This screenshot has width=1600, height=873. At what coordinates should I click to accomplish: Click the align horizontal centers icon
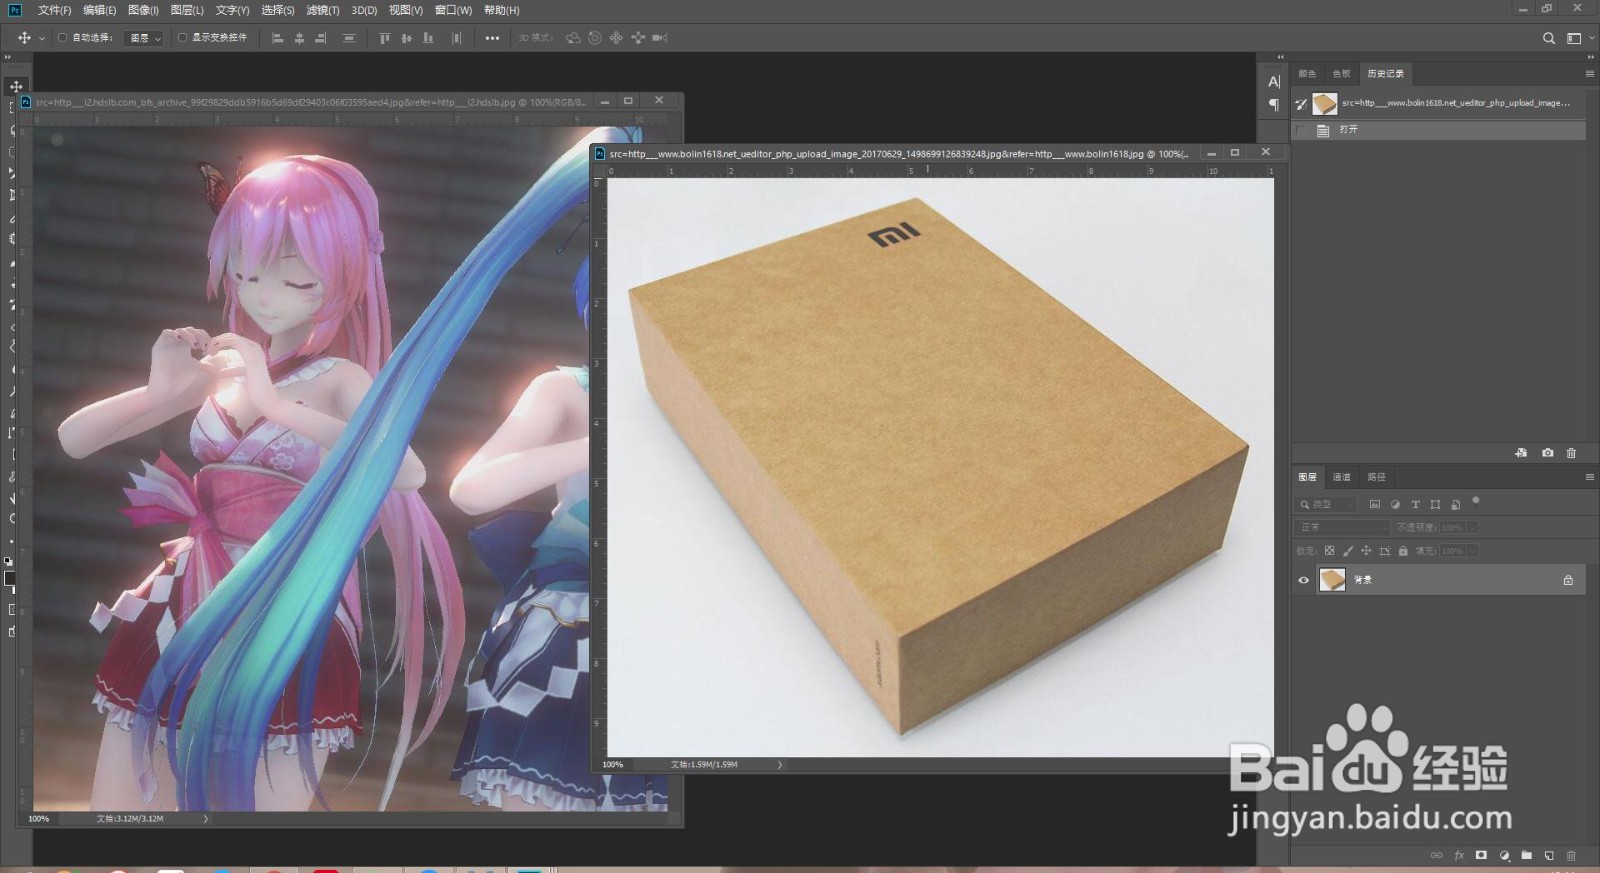(299, 38)
